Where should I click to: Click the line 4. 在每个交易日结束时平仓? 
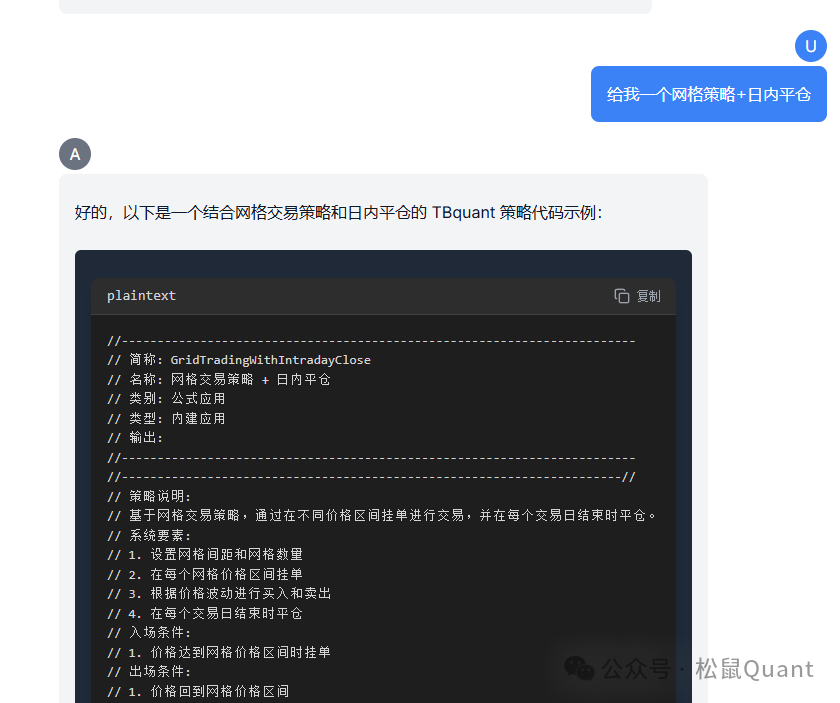pyautogui.click(x=205, y=614)
